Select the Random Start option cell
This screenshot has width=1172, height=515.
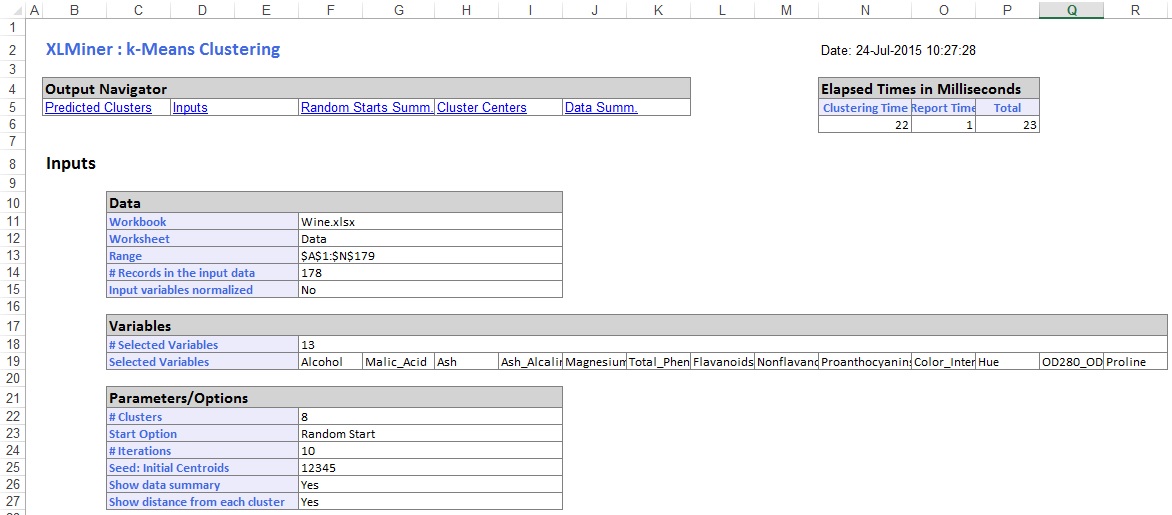click(x=430, y=434)
